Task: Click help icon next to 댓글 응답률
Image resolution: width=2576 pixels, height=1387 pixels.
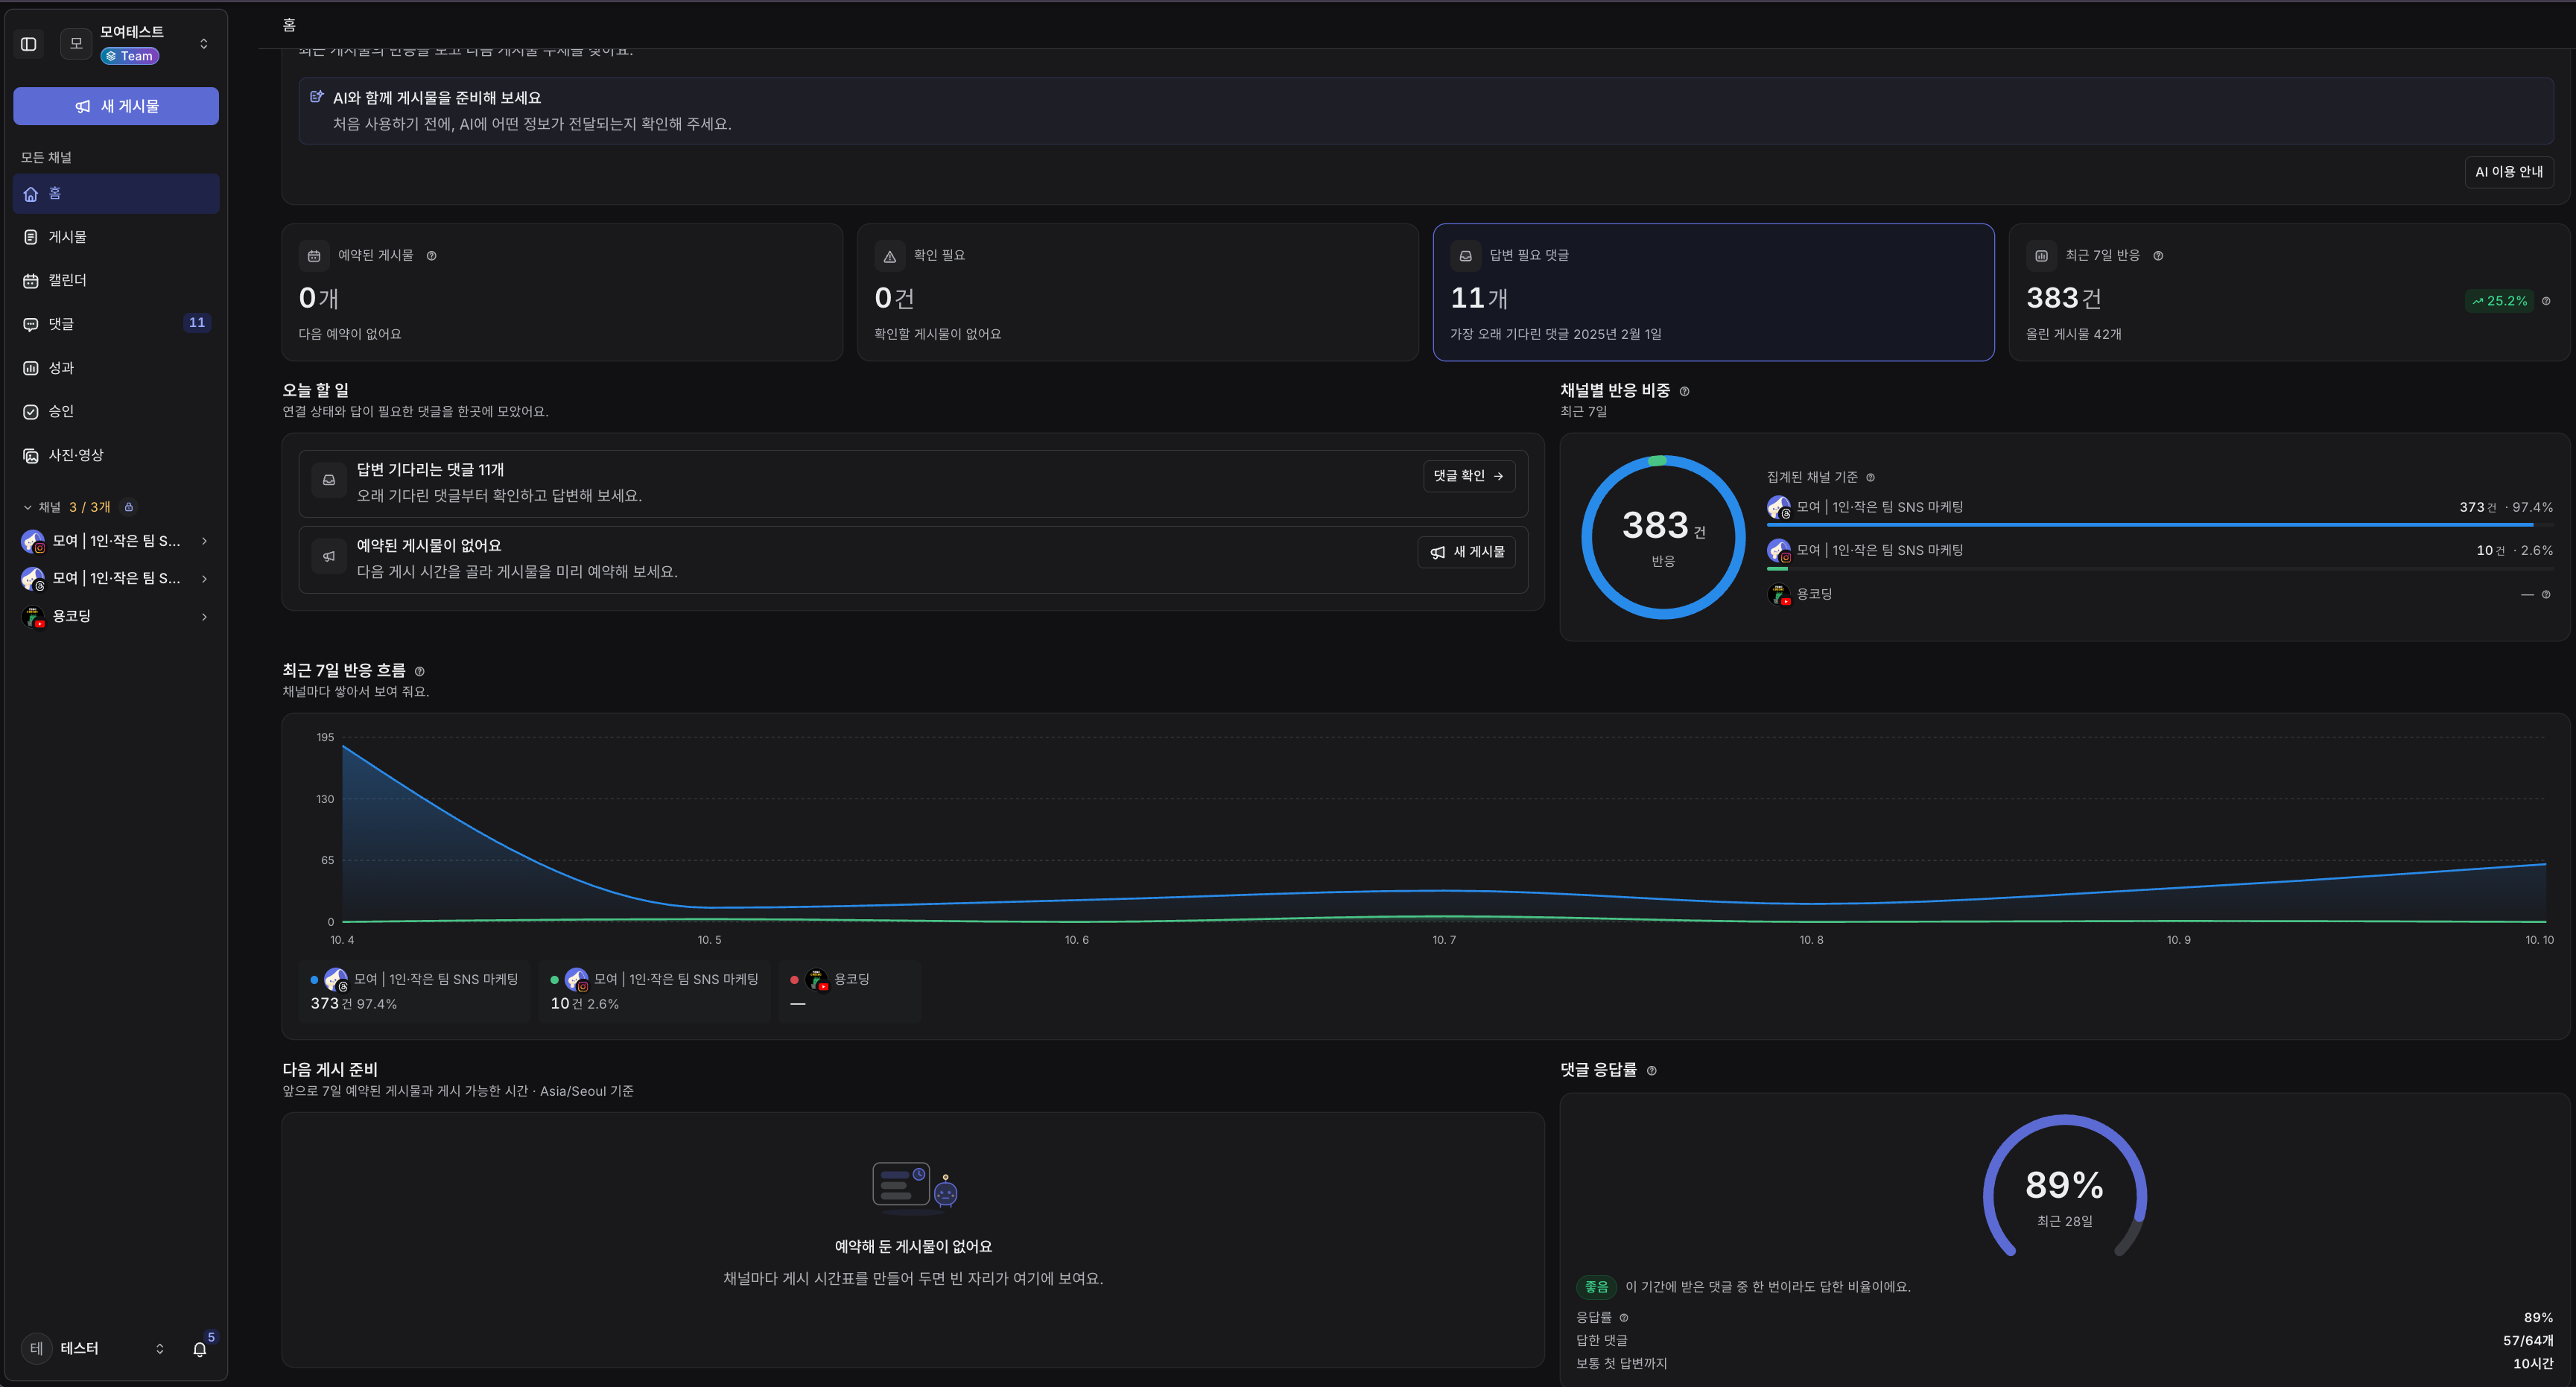Action: [1651, 1071]
